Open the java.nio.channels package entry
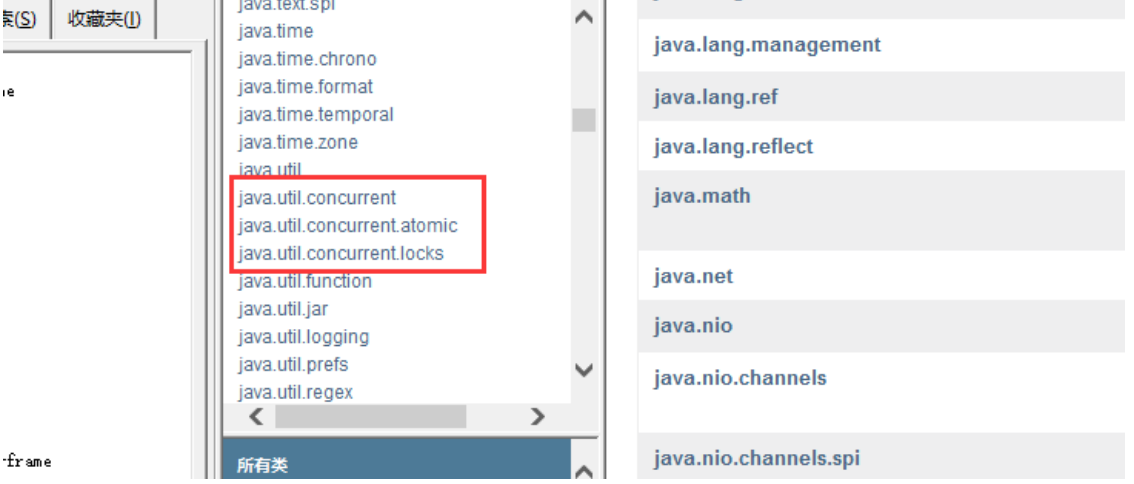This screenshot has width=1134, height=484. point(740,378)
